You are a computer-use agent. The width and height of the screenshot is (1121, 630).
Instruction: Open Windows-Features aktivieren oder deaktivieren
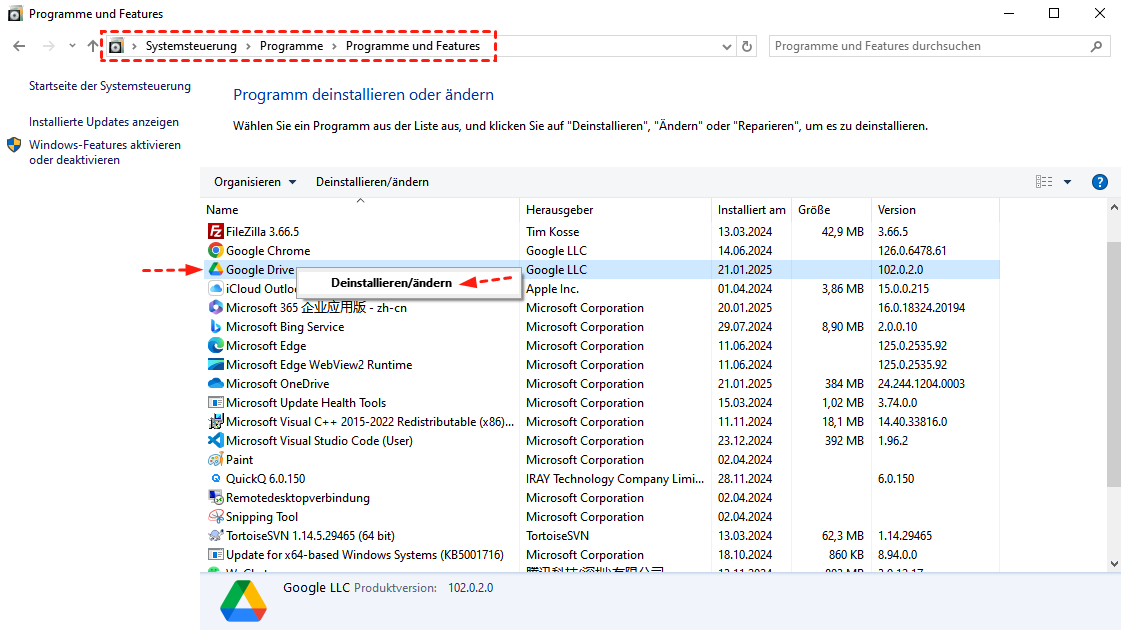[105, 152]
